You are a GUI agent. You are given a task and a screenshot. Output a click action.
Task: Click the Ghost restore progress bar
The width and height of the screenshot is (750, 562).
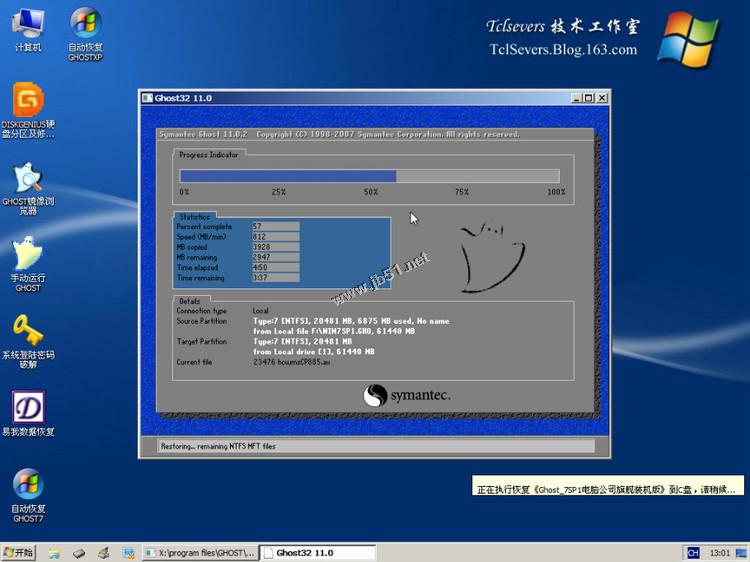click(369, 176)
